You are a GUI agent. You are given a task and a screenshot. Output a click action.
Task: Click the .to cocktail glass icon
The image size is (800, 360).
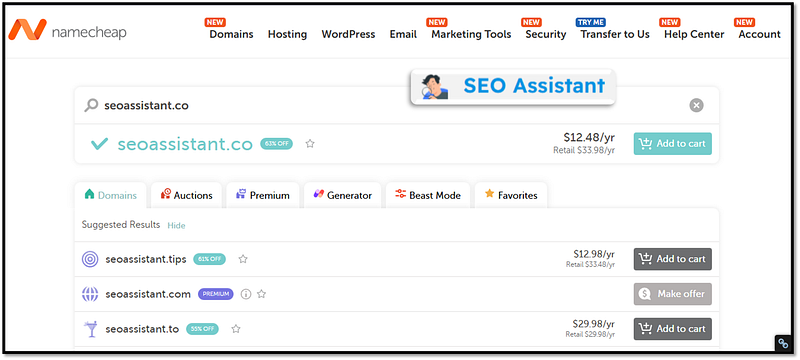pos(90,329)
